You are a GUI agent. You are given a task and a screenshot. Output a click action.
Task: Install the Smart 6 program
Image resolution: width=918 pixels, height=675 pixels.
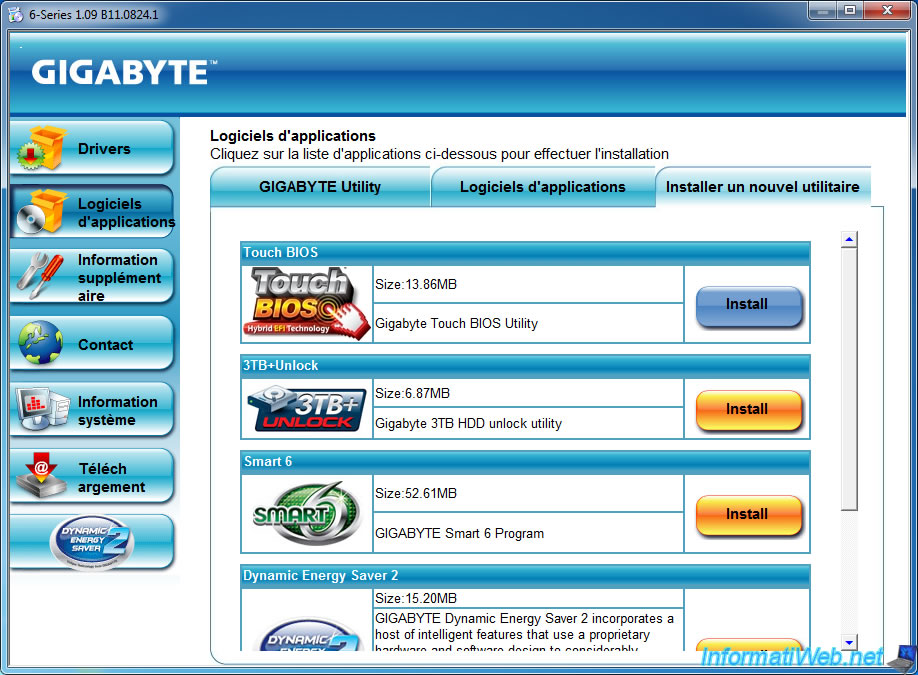(747, 515)
